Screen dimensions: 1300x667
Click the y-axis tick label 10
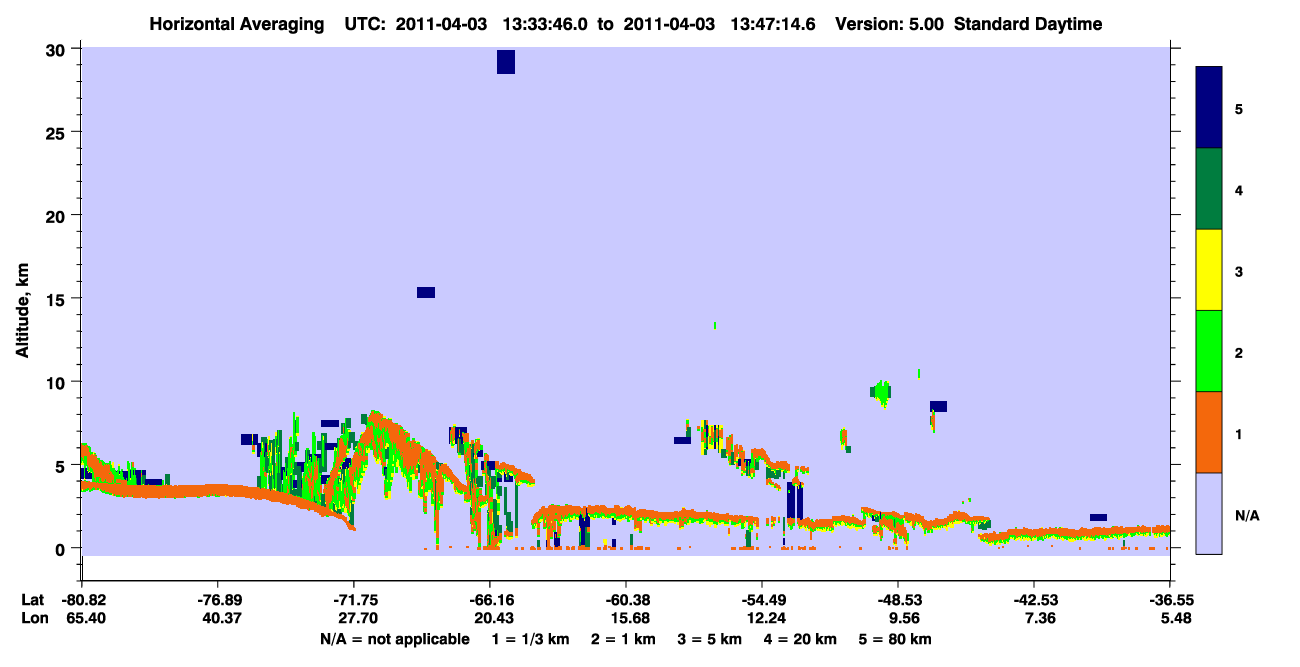point(56,382)
